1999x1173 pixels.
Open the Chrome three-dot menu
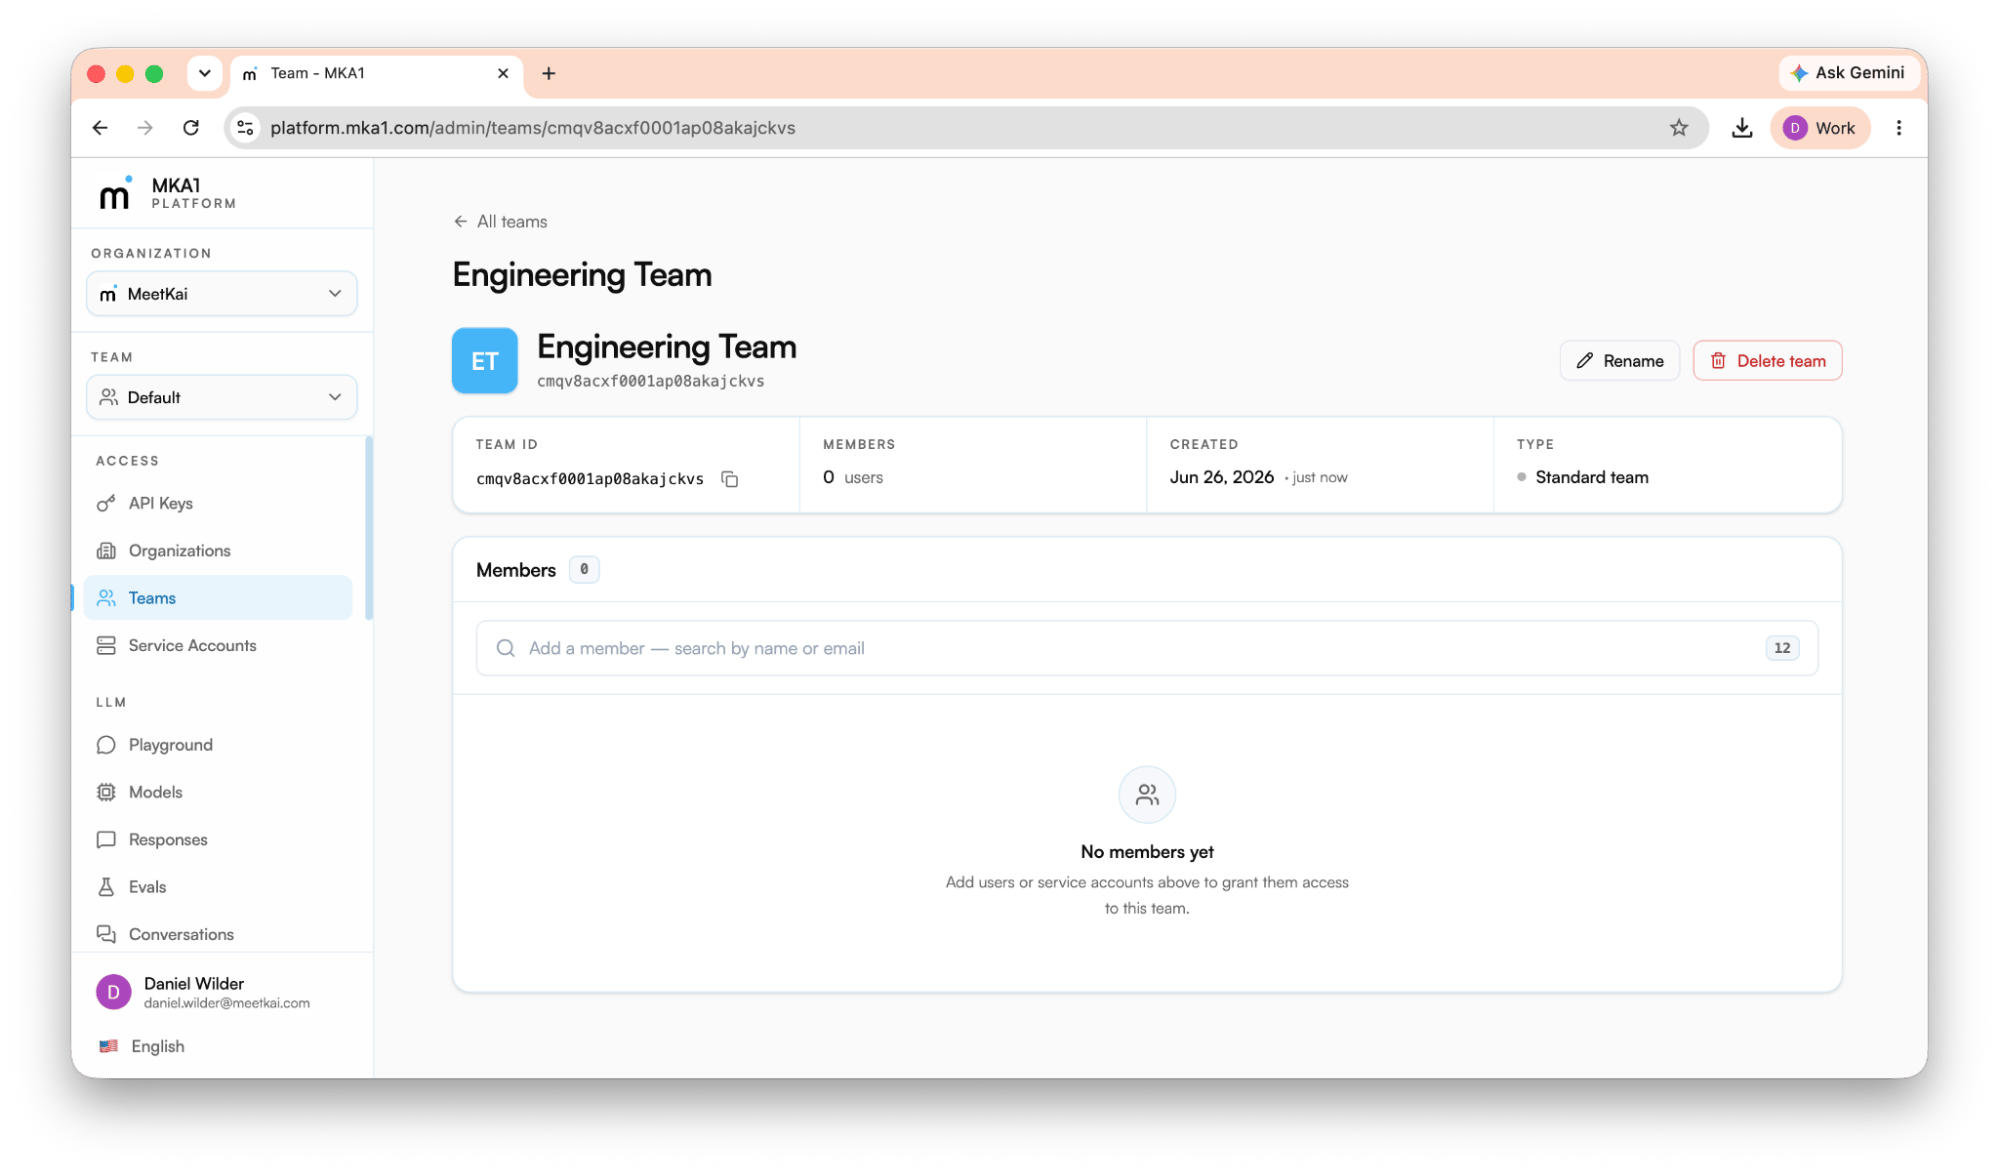pyautogui.click(x=1899, y=128)
